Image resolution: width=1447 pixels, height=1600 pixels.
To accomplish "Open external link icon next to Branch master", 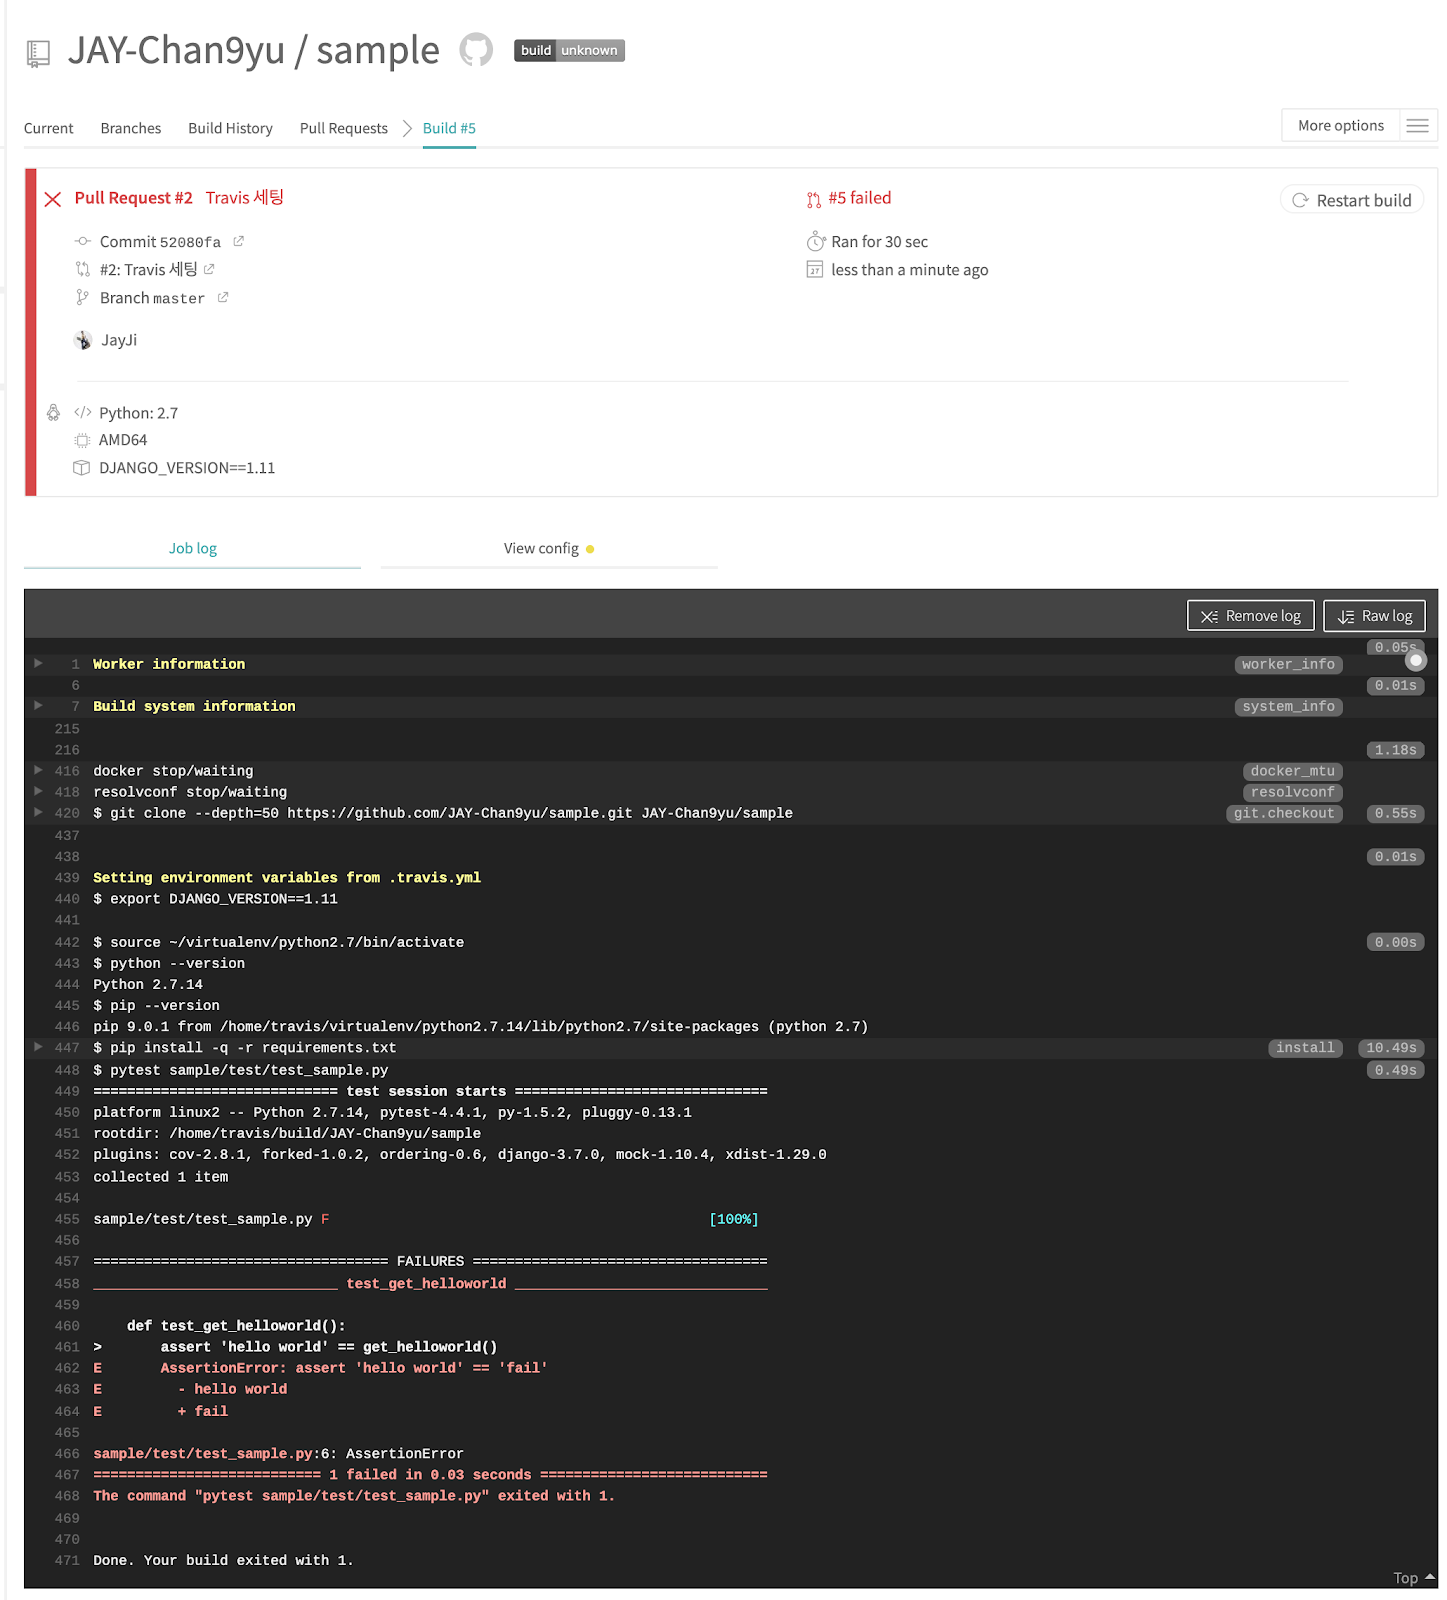I will coord(223,297).
